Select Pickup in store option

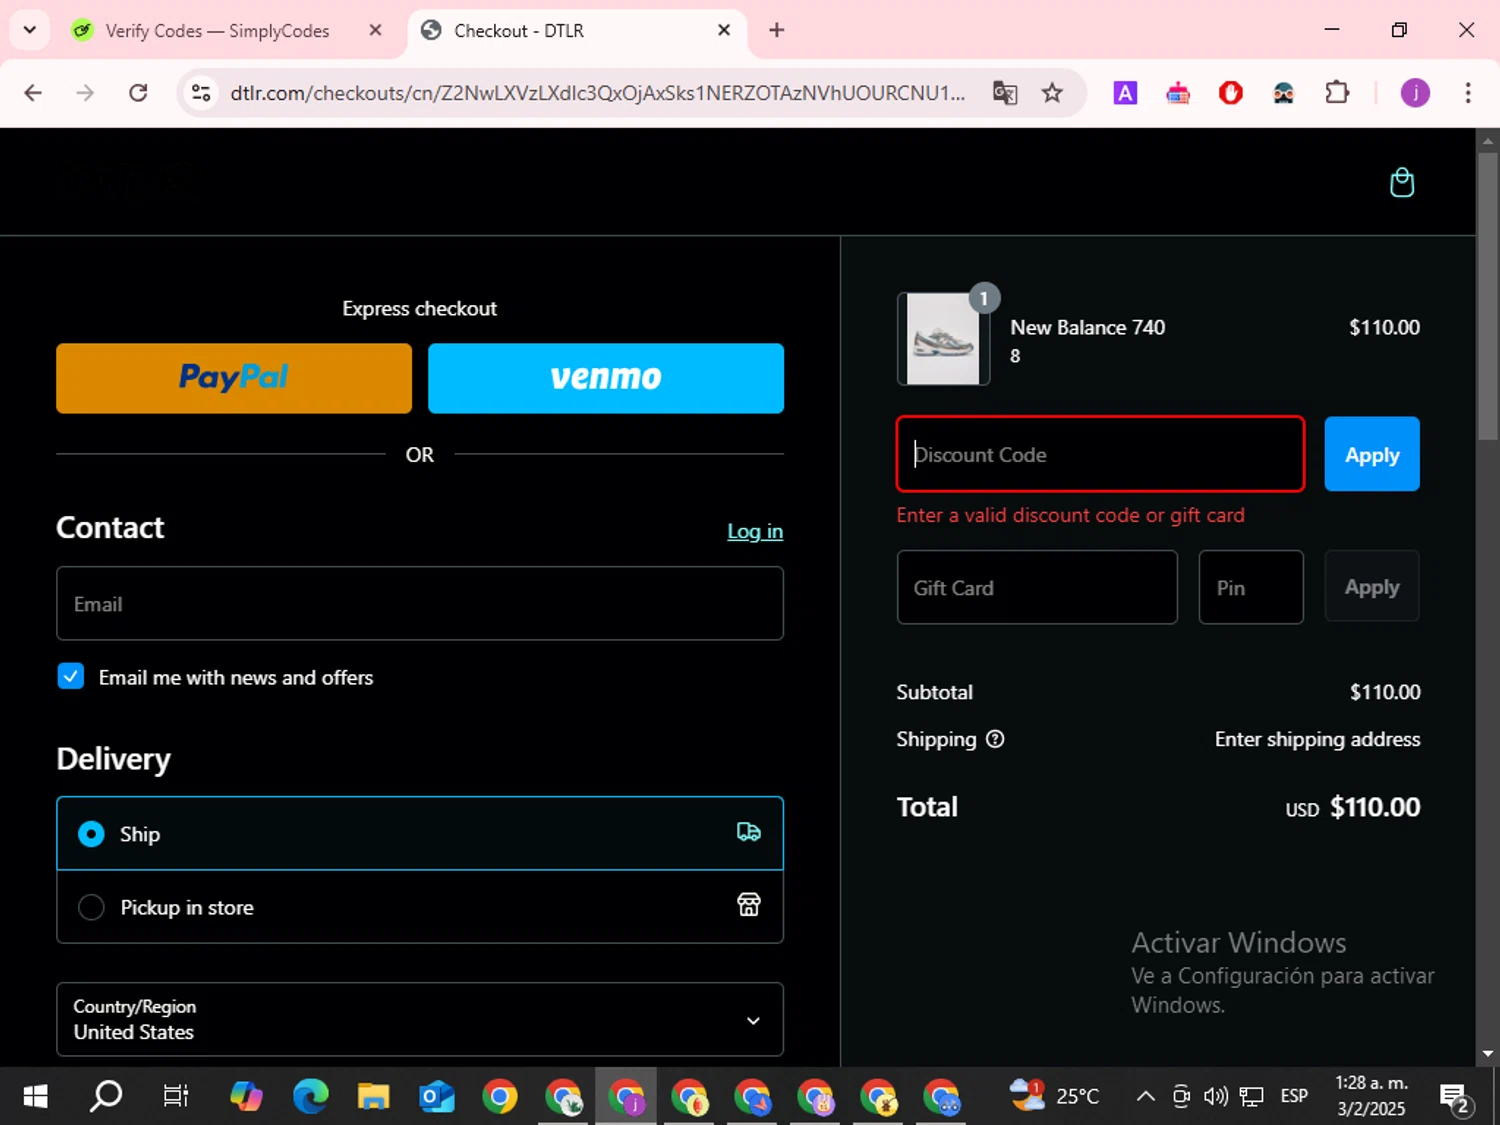tap(420, 907)
